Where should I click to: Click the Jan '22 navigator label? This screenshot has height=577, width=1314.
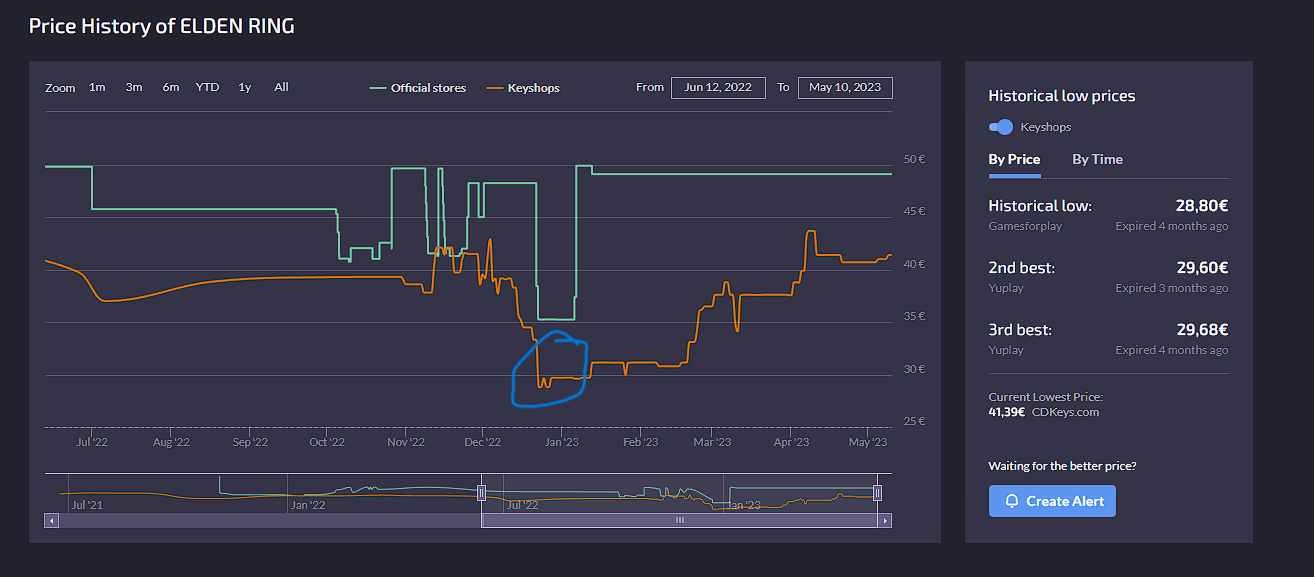(x=307, y=505)
